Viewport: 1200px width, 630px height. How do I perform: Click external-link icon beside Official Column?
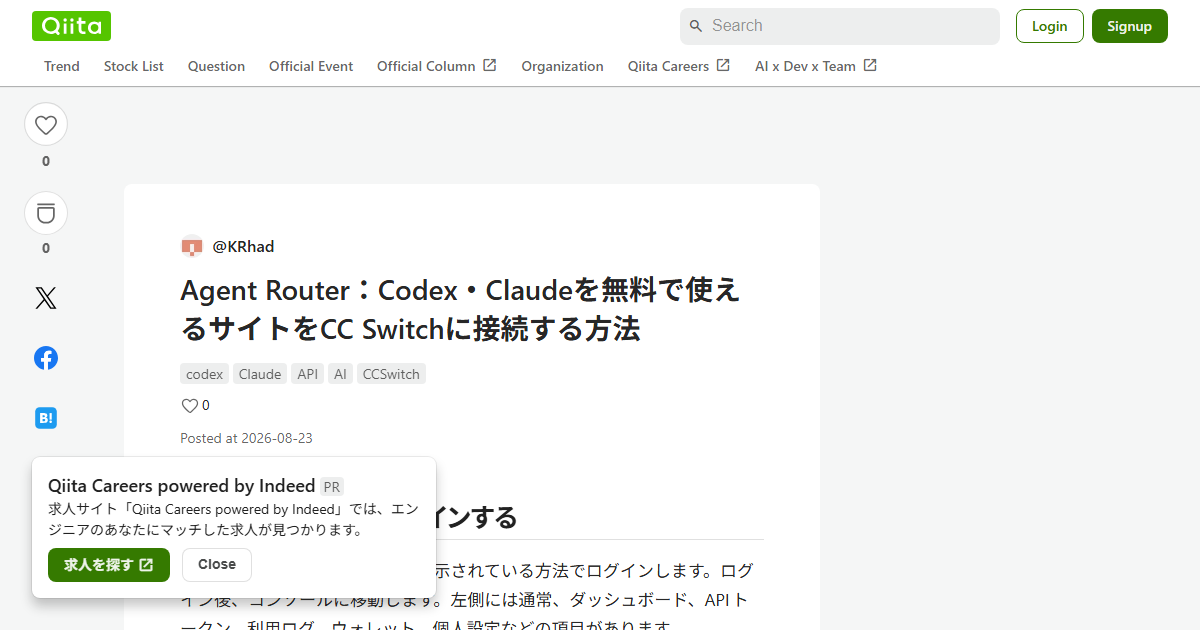tap(490, 65)
